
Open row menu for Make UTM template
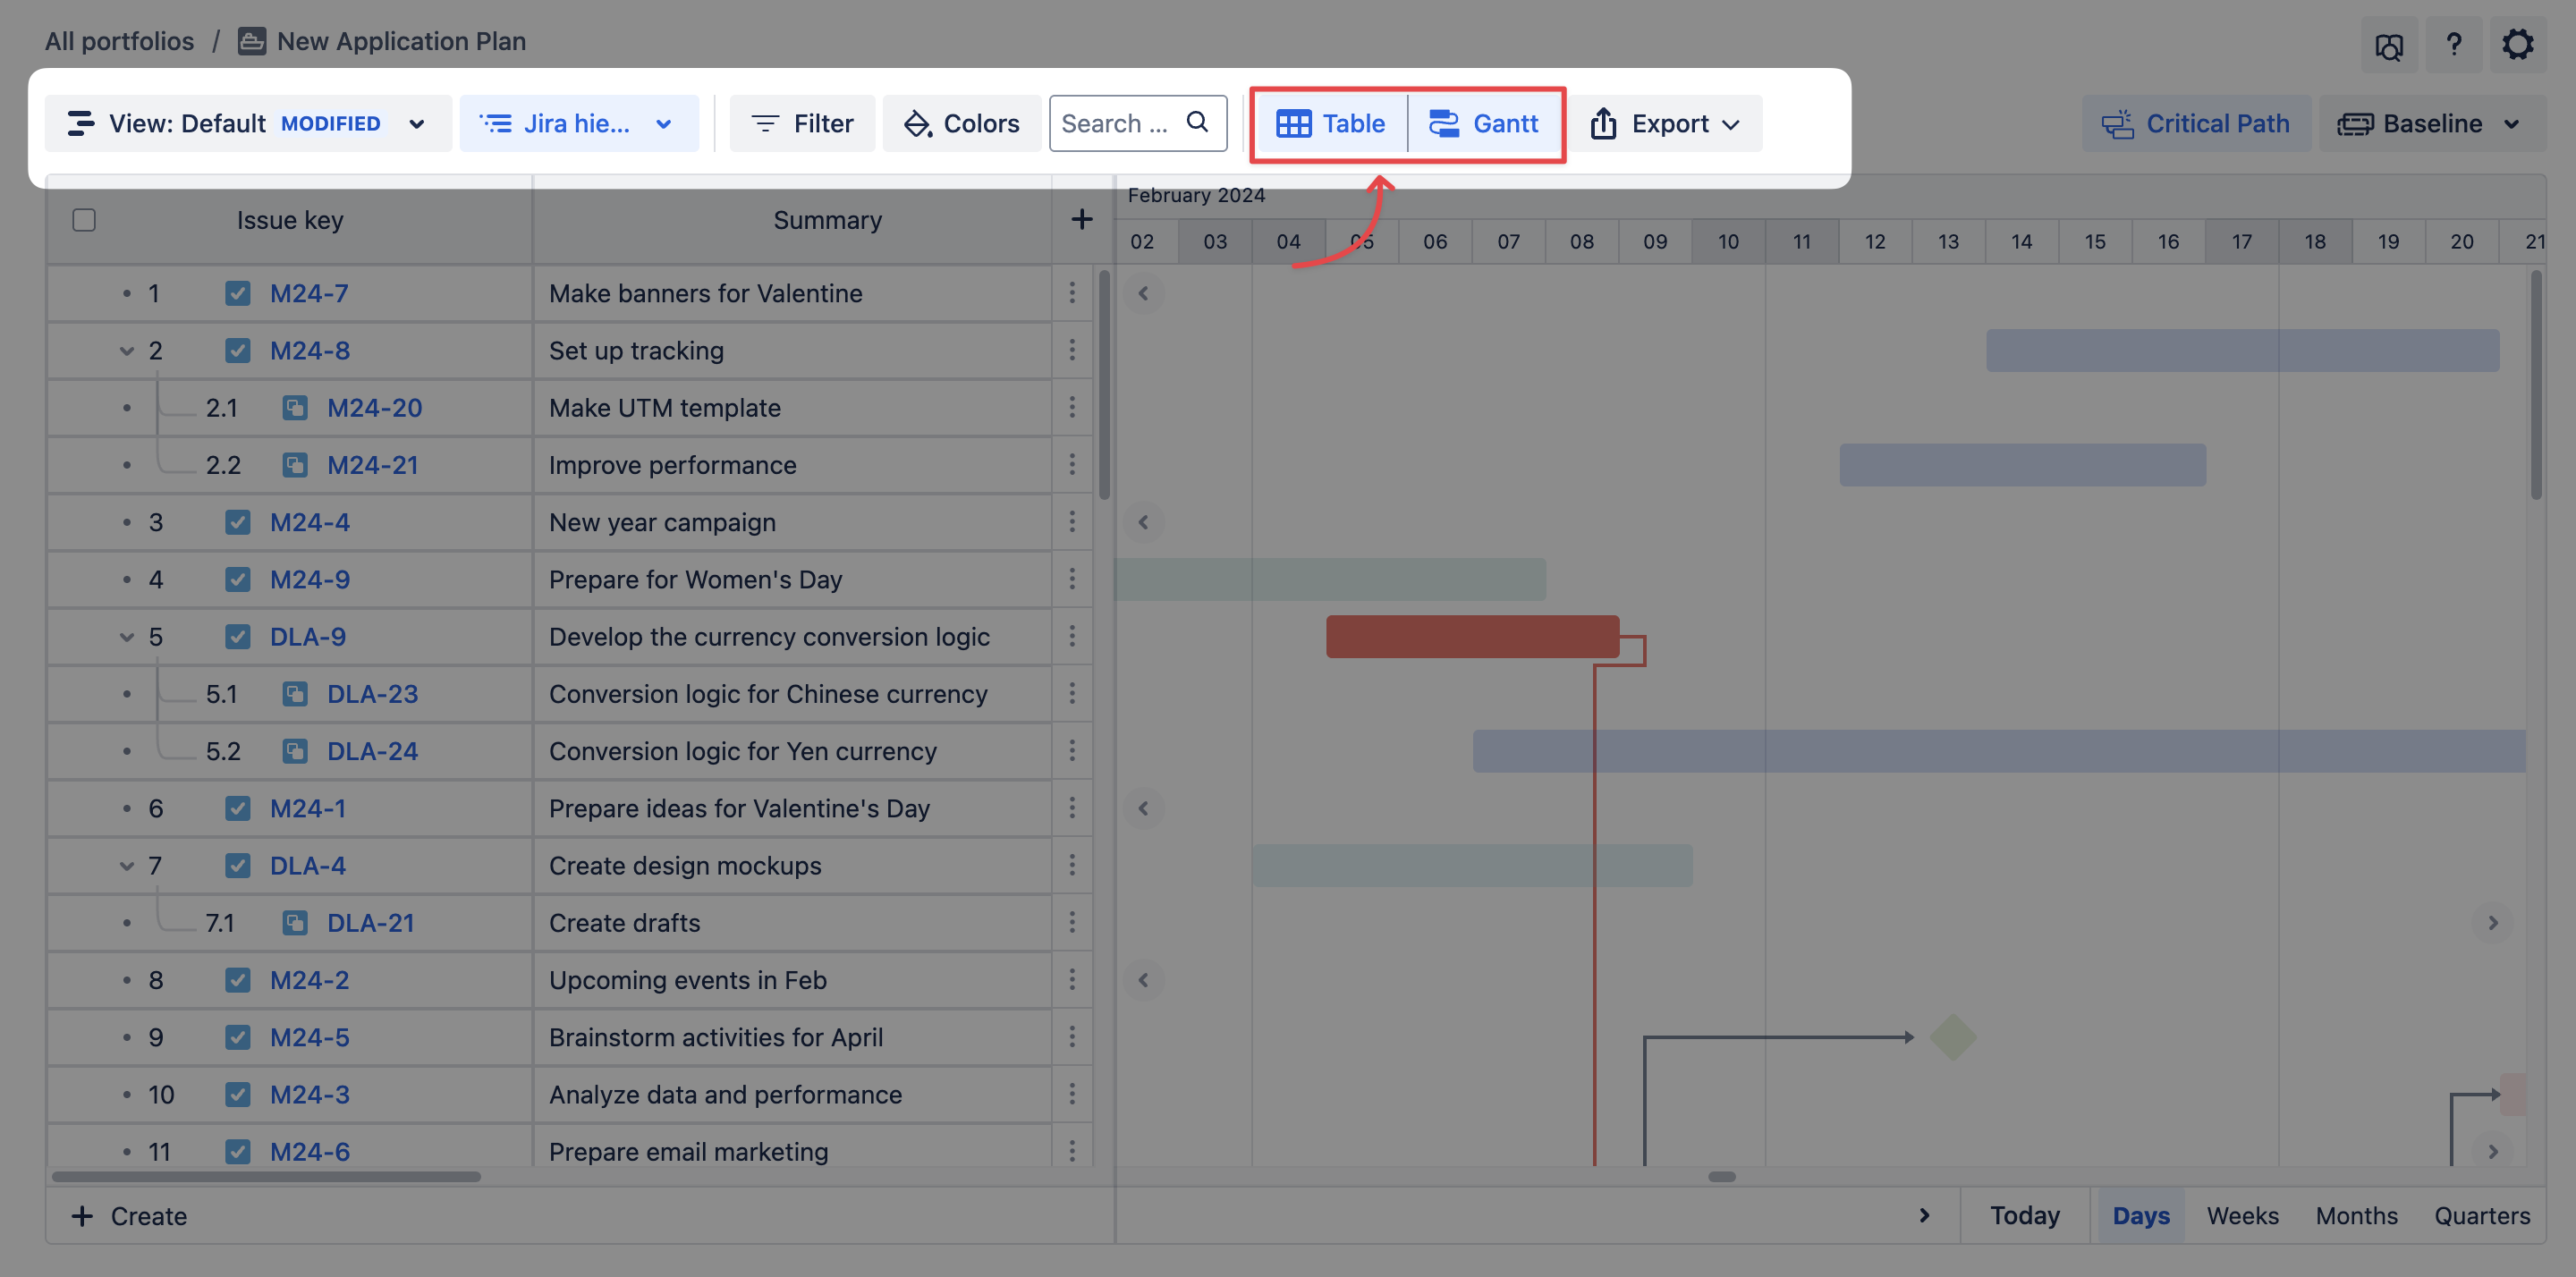[x=1072, y=407]
